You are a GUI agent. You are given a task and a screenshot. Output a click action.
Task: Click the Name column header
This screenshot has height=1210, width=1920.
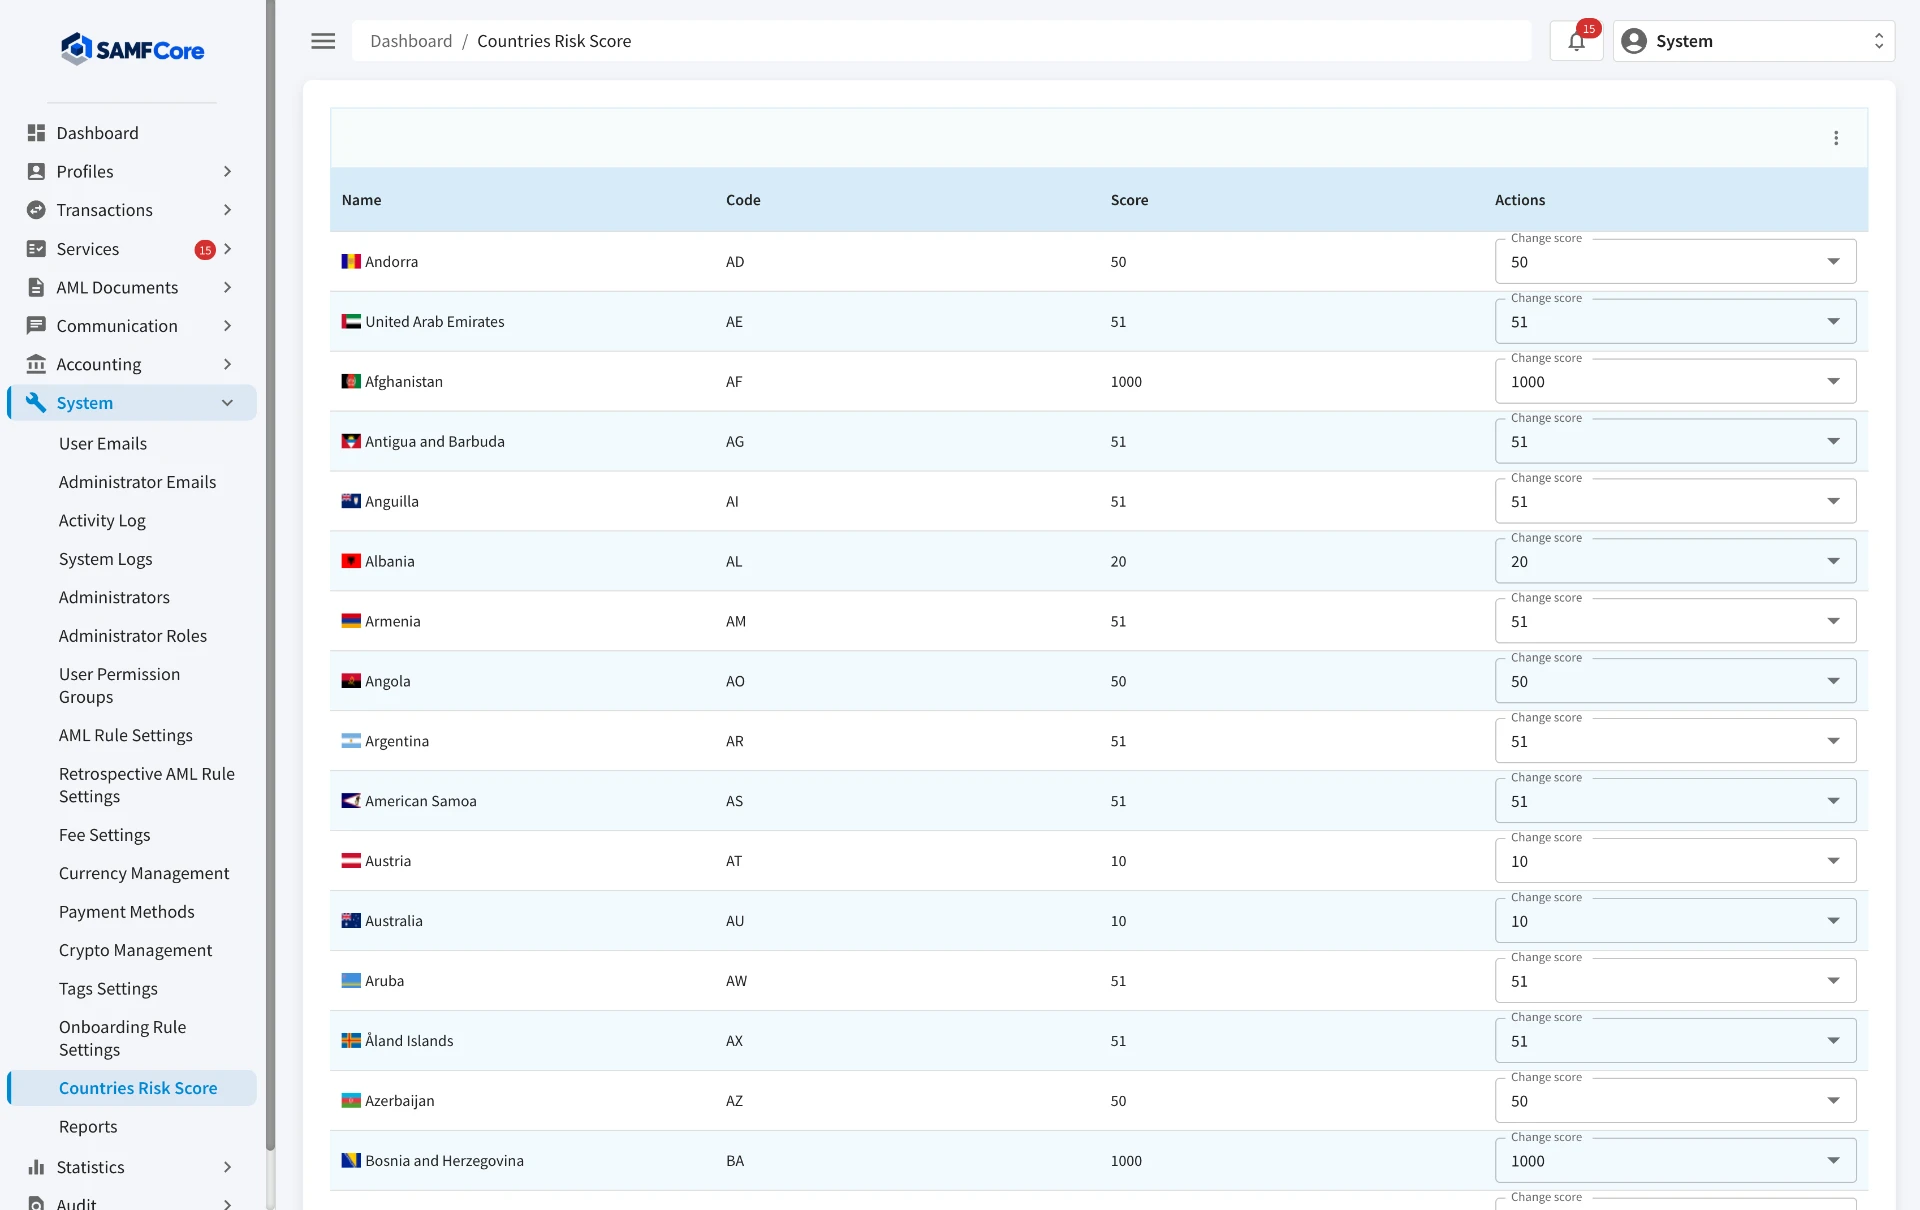point(361,200)
